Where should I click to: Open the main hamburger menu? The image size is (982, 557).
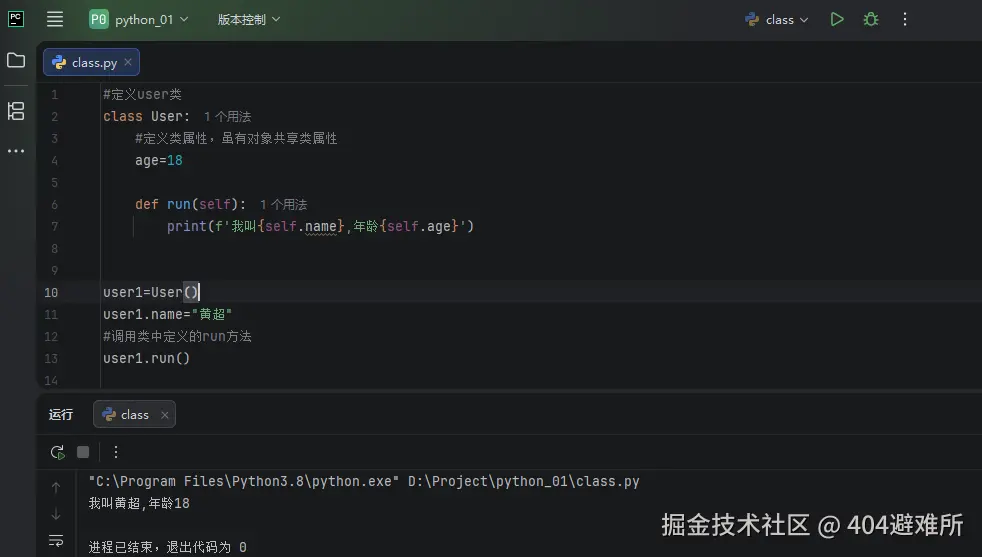pos(55,19)
